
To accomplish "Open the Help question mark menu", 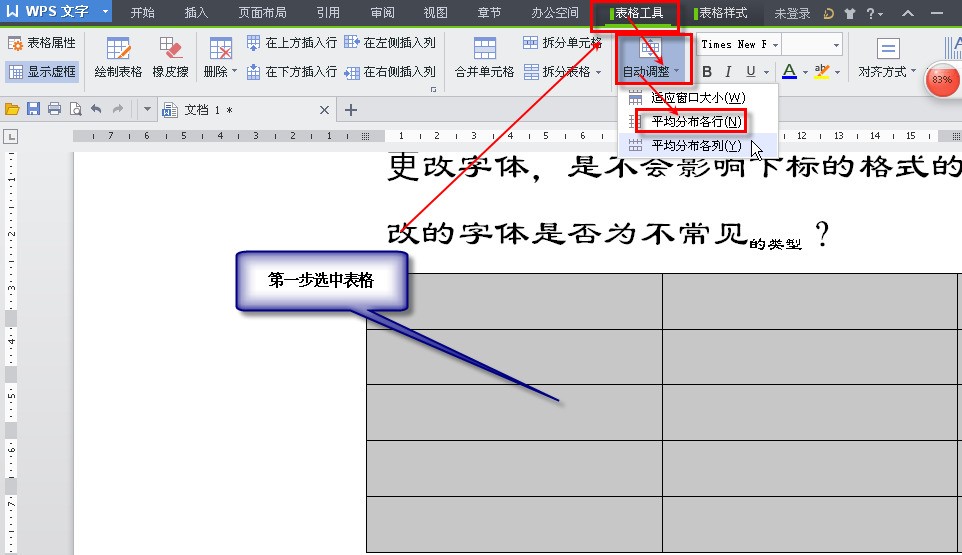I will [x=874, y=13].
